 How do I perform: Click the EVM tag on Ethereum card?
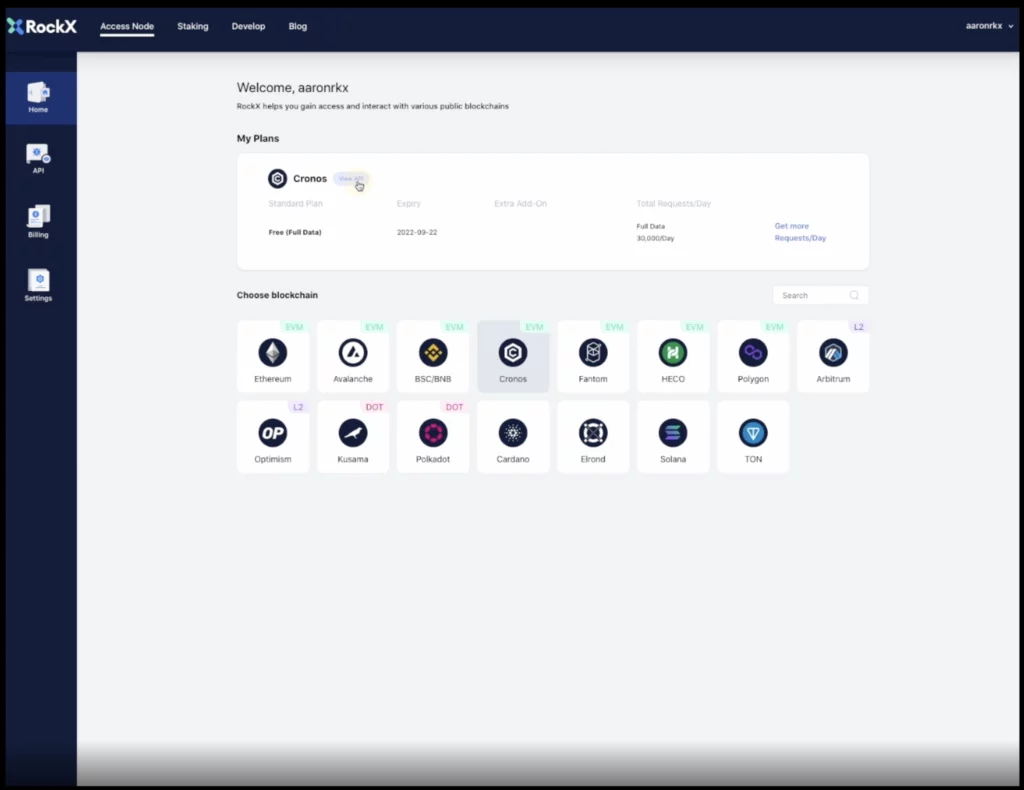point(294,326)
